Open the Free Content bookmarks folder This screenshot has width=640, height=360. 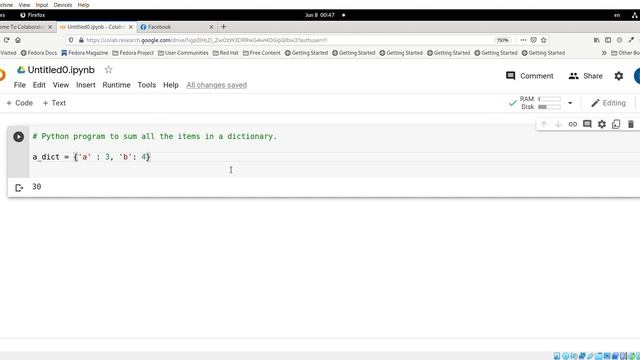coord(262,53)
